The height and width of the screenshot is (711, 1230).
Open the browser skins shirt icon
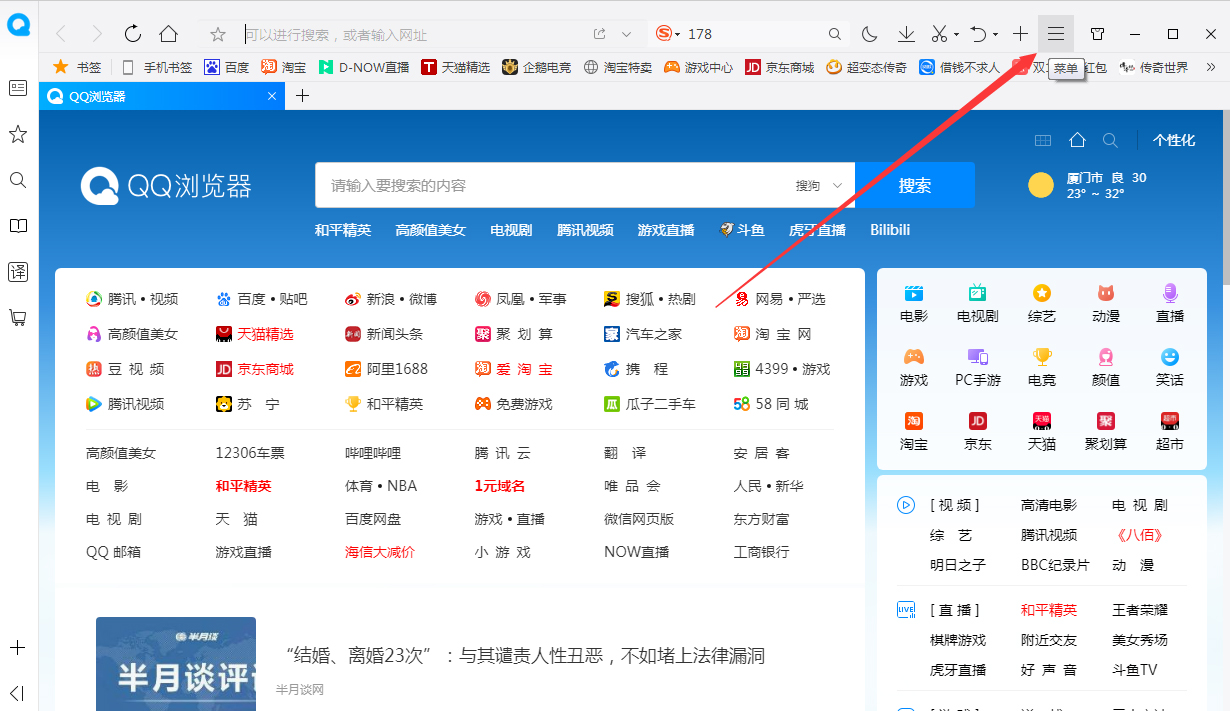pyautogui.click(x=1097, y=33)
